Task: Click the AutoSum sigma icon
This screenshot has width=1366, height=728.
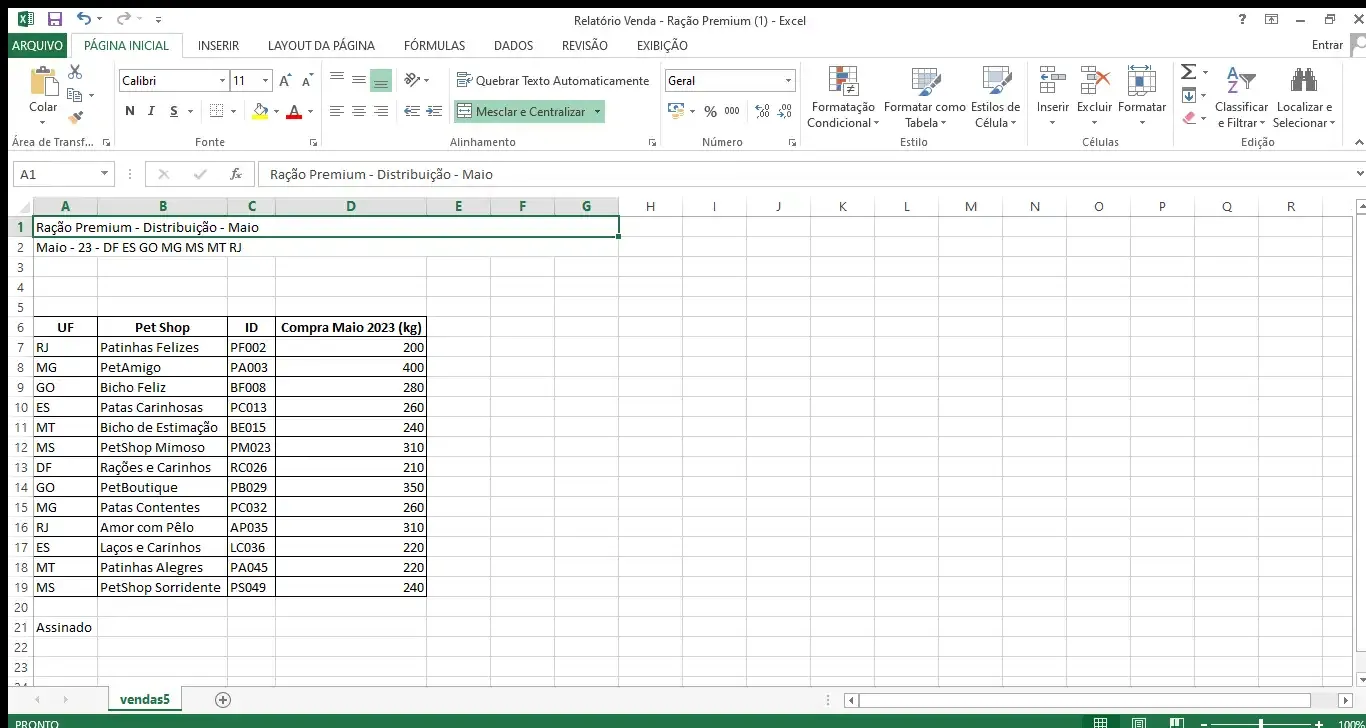Action: tap(1188, 72)
